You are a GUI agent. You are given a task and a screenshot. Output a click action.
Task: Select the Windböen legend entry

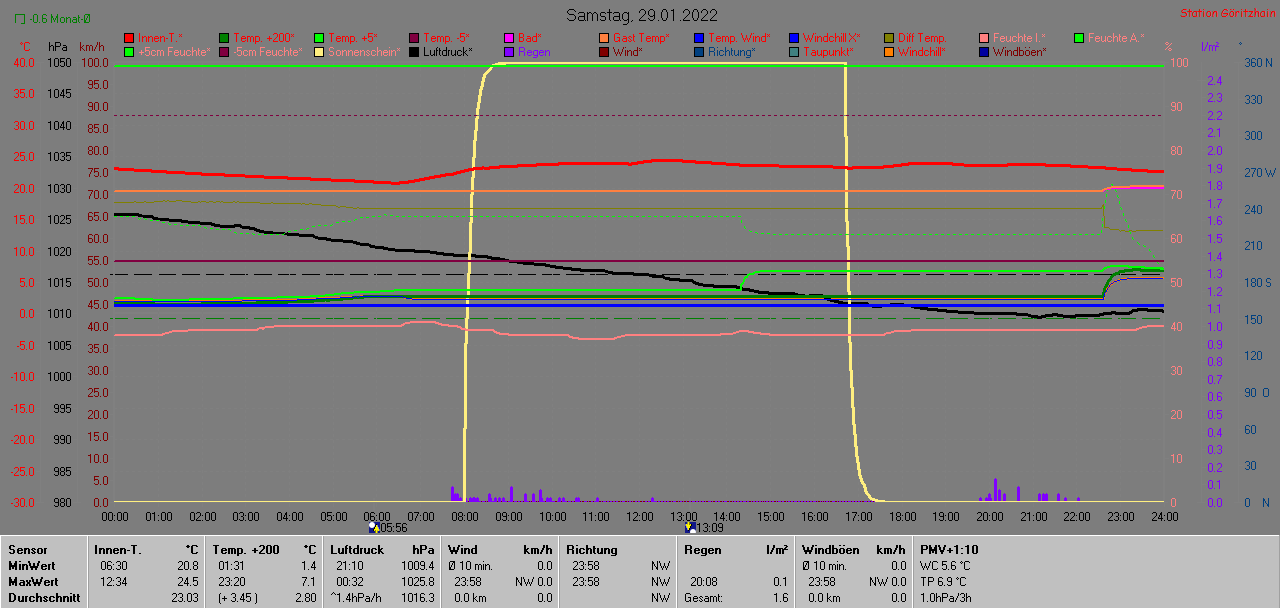[1013, 51]
